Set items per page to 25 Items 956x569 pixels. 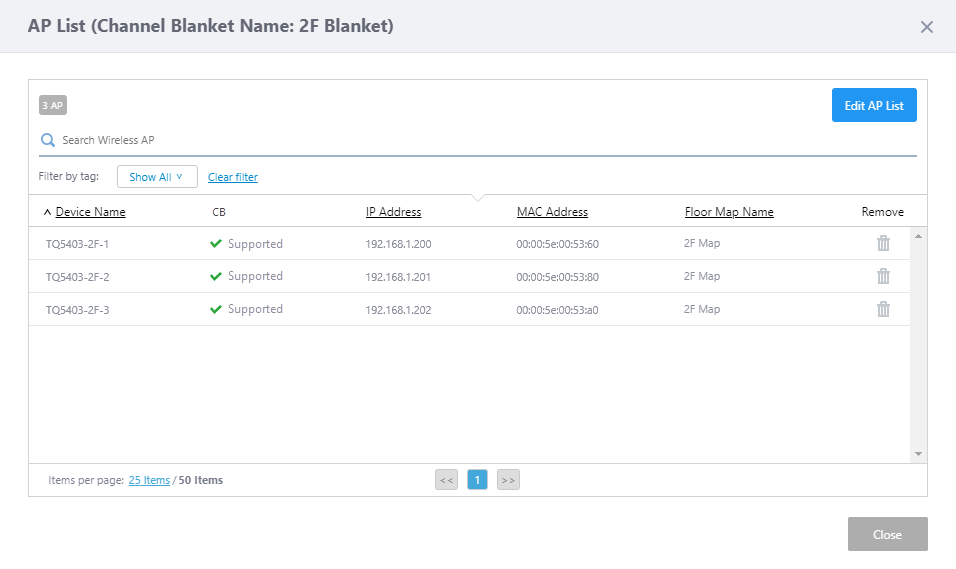coord(149,480)
